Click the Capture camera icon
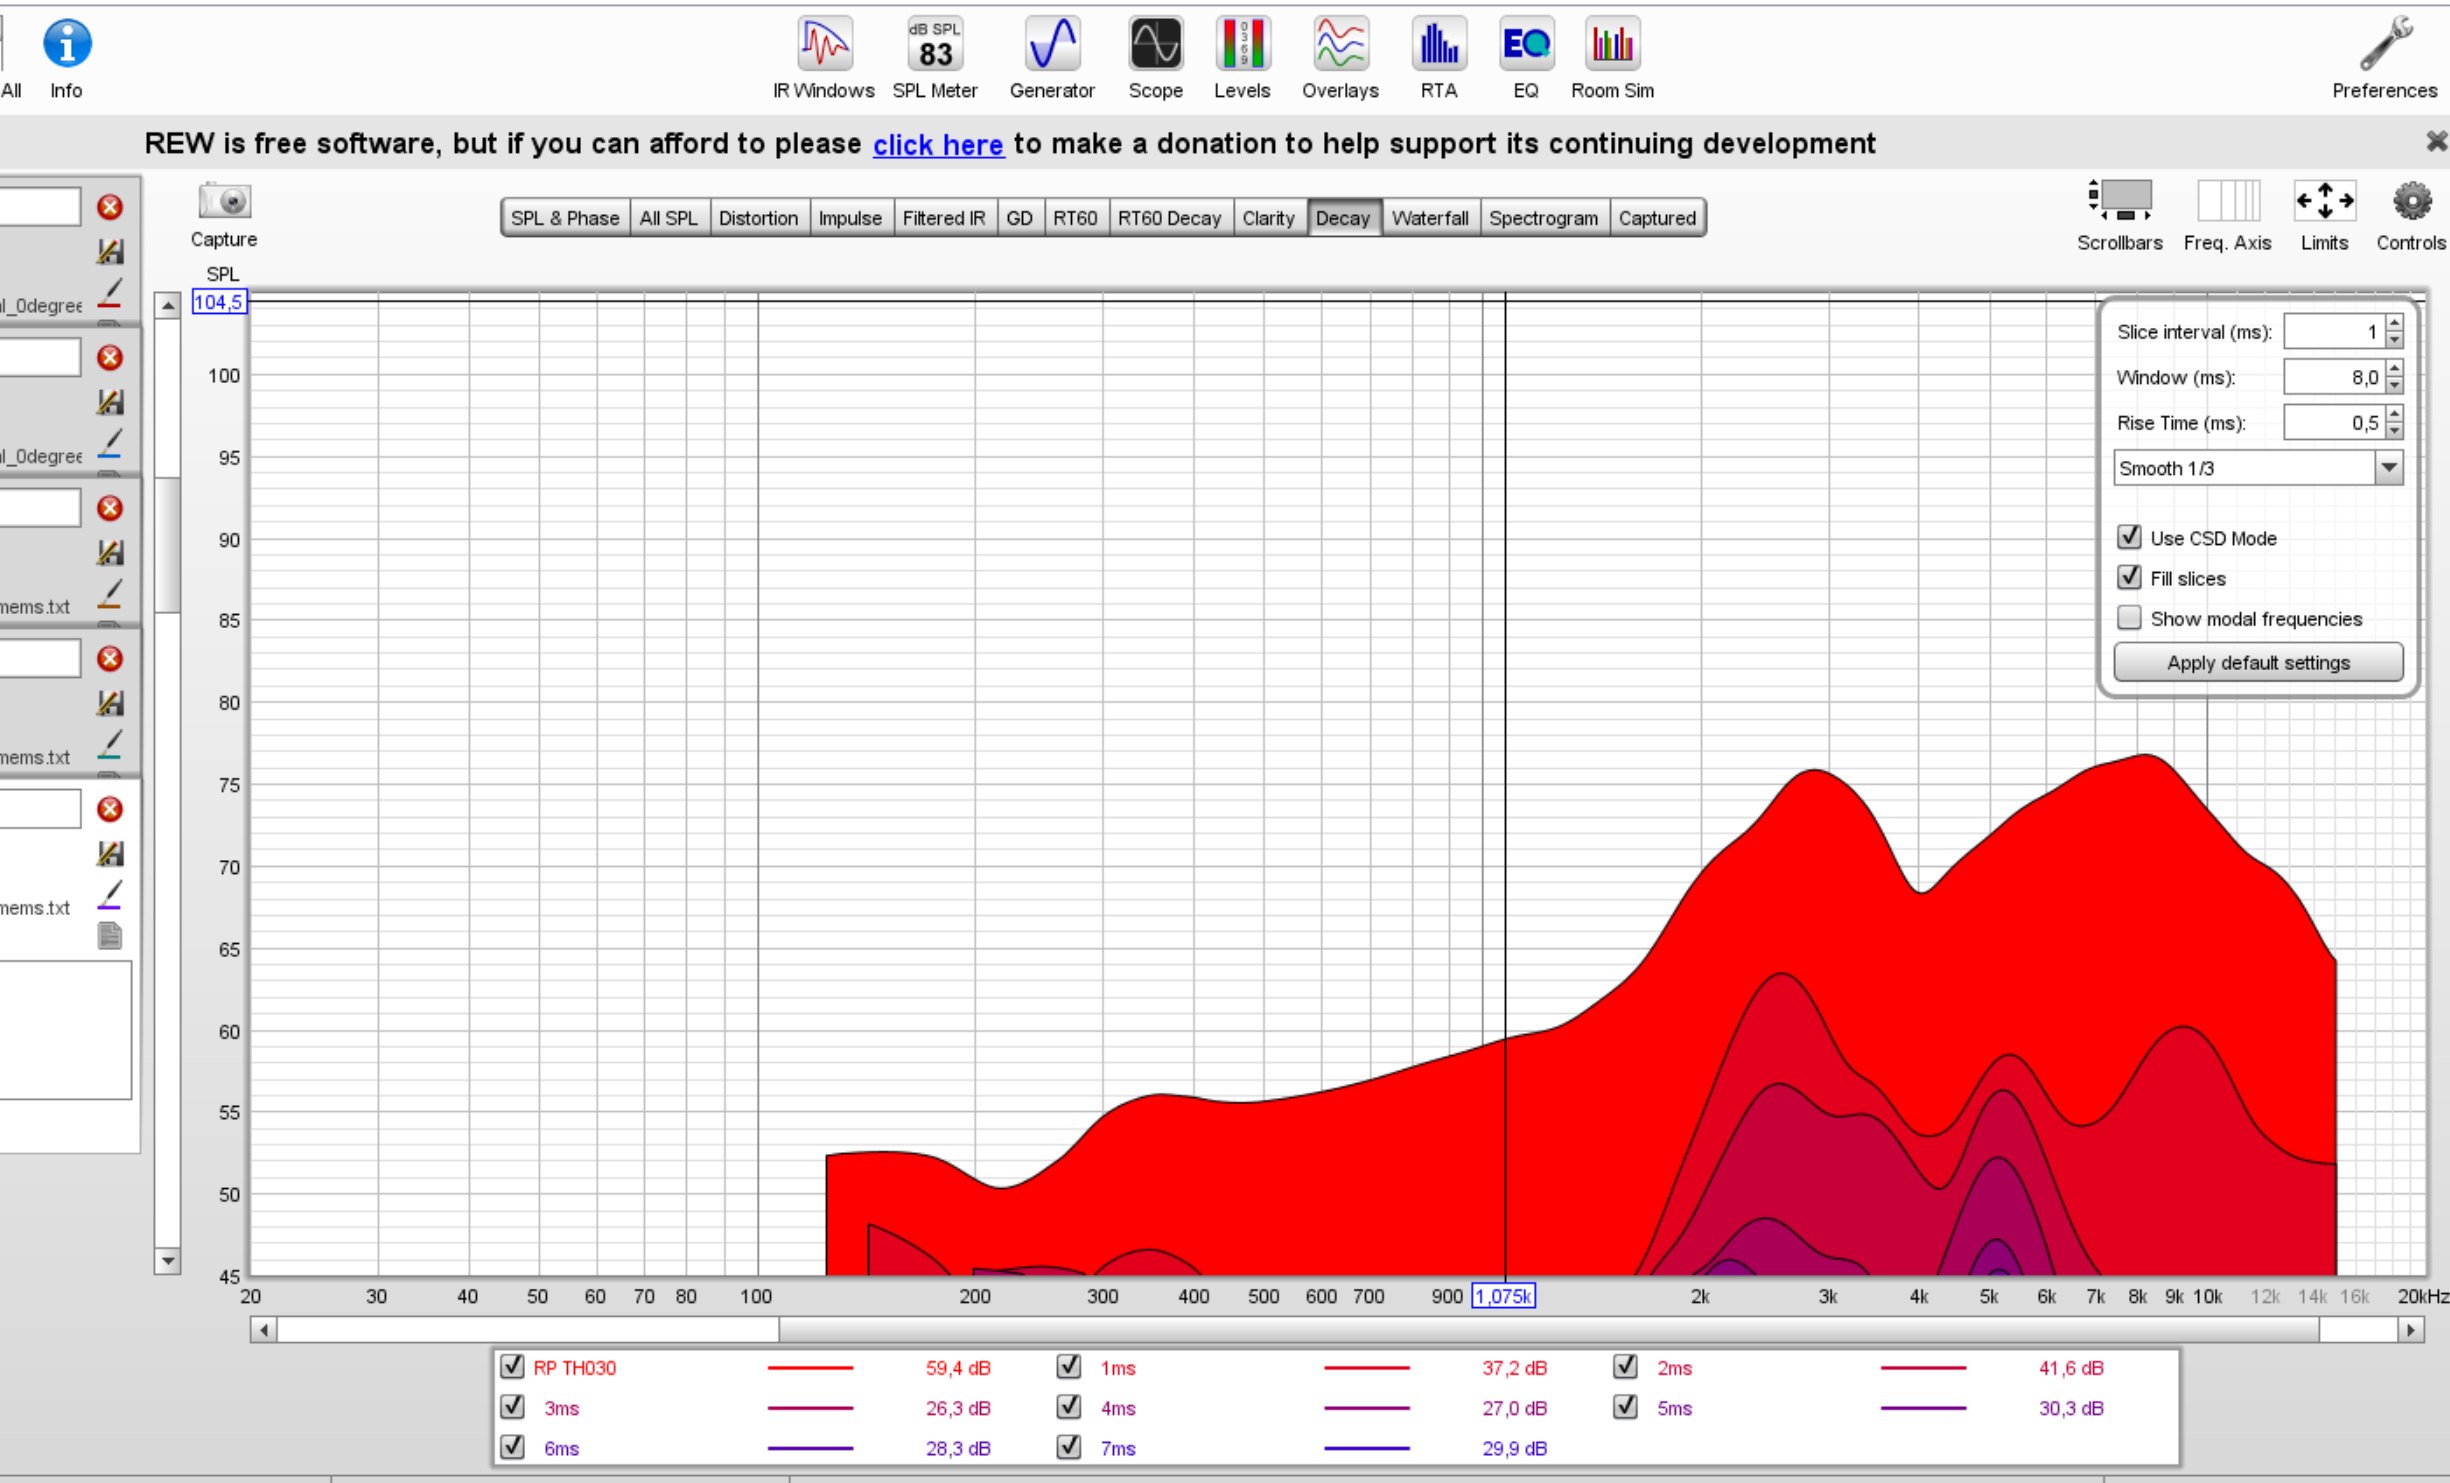 tap(224, 201)
